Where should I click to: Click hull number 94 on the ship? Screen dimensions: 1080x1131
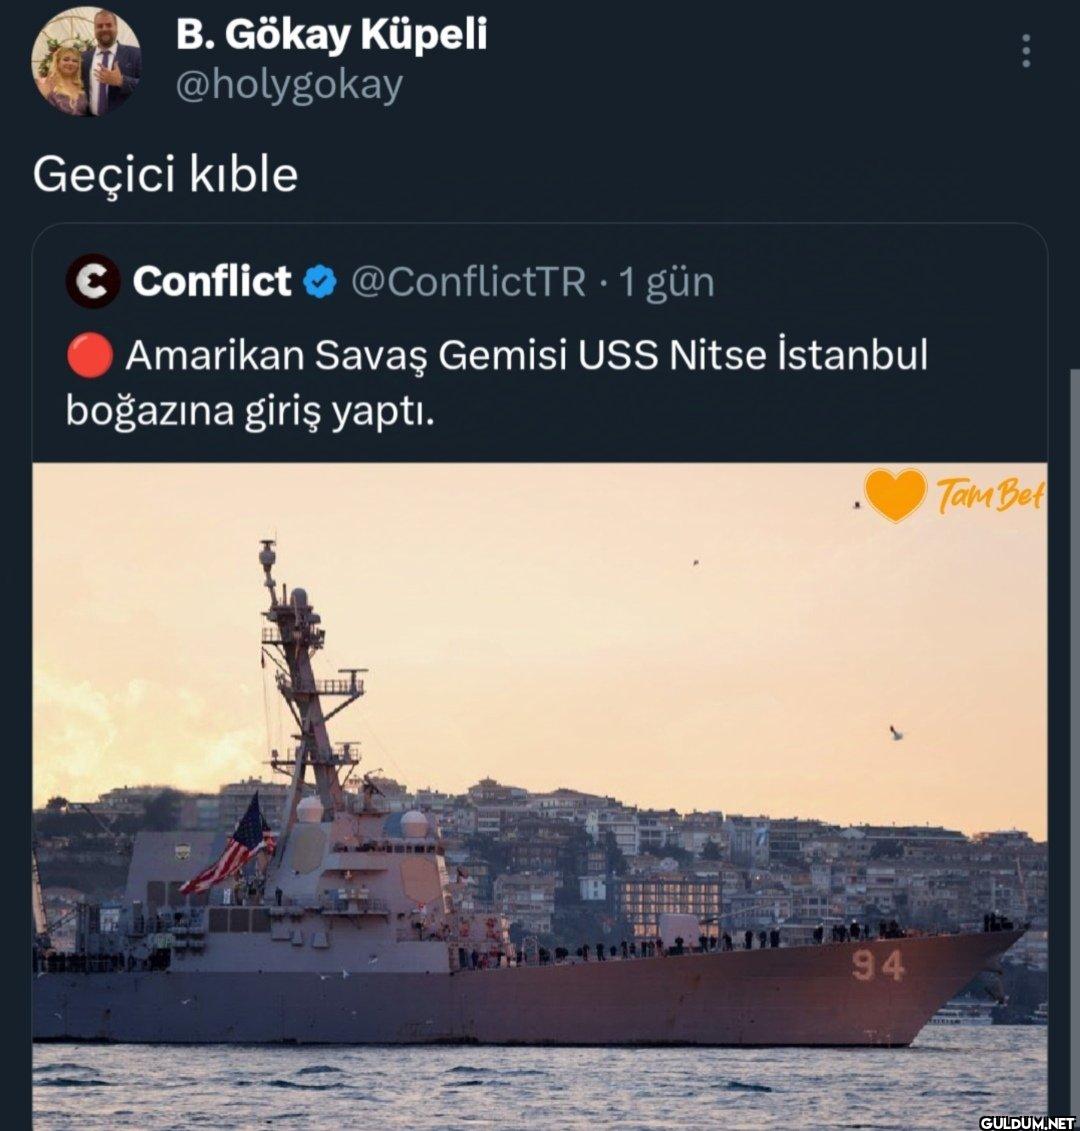877,966
